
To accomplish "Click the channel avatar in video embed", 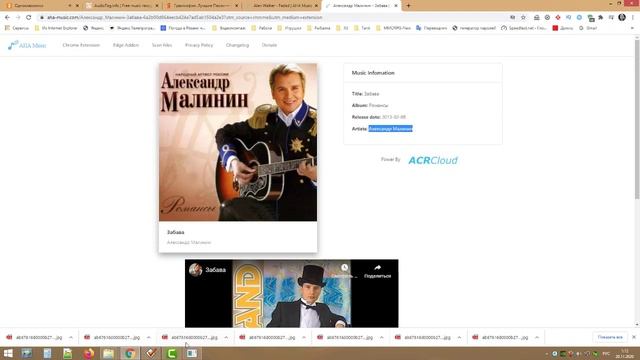I will click(x=196, y=270).
